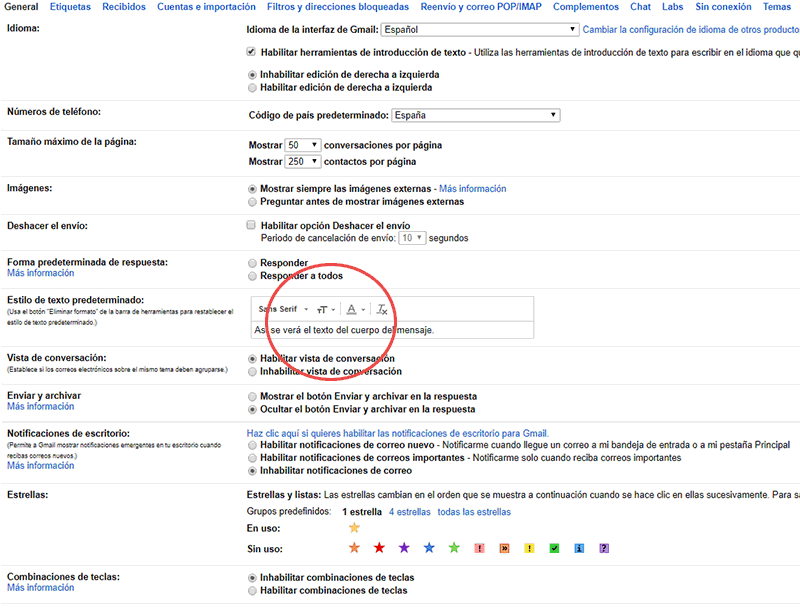Select Preguntar antes de mostrar imágenes externas
The height and width of the screenshot is (610, 800).
pos(252,202)
